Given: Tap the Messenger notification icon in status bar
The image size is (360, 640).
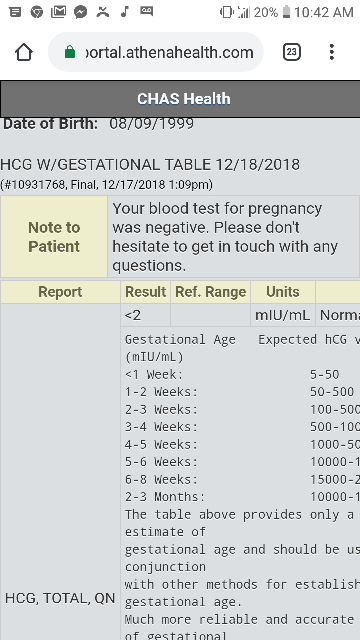Looking at the screenshot, I should pos(81,12).
